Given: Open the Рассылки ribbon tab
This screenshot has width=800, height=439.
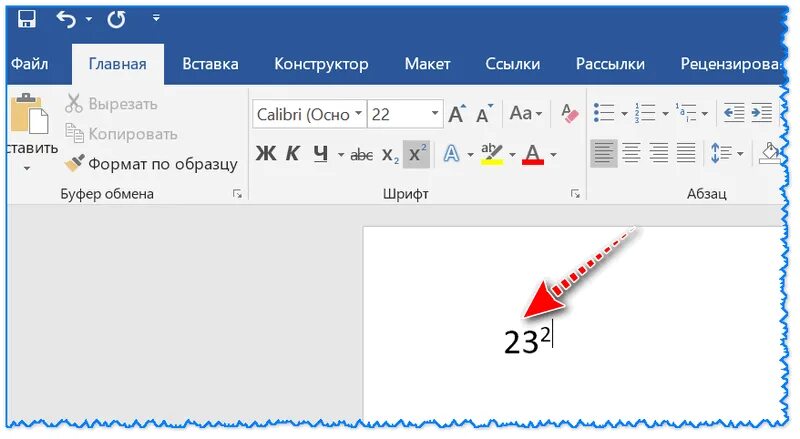Looking at the screenshot, I should point(610,64).
